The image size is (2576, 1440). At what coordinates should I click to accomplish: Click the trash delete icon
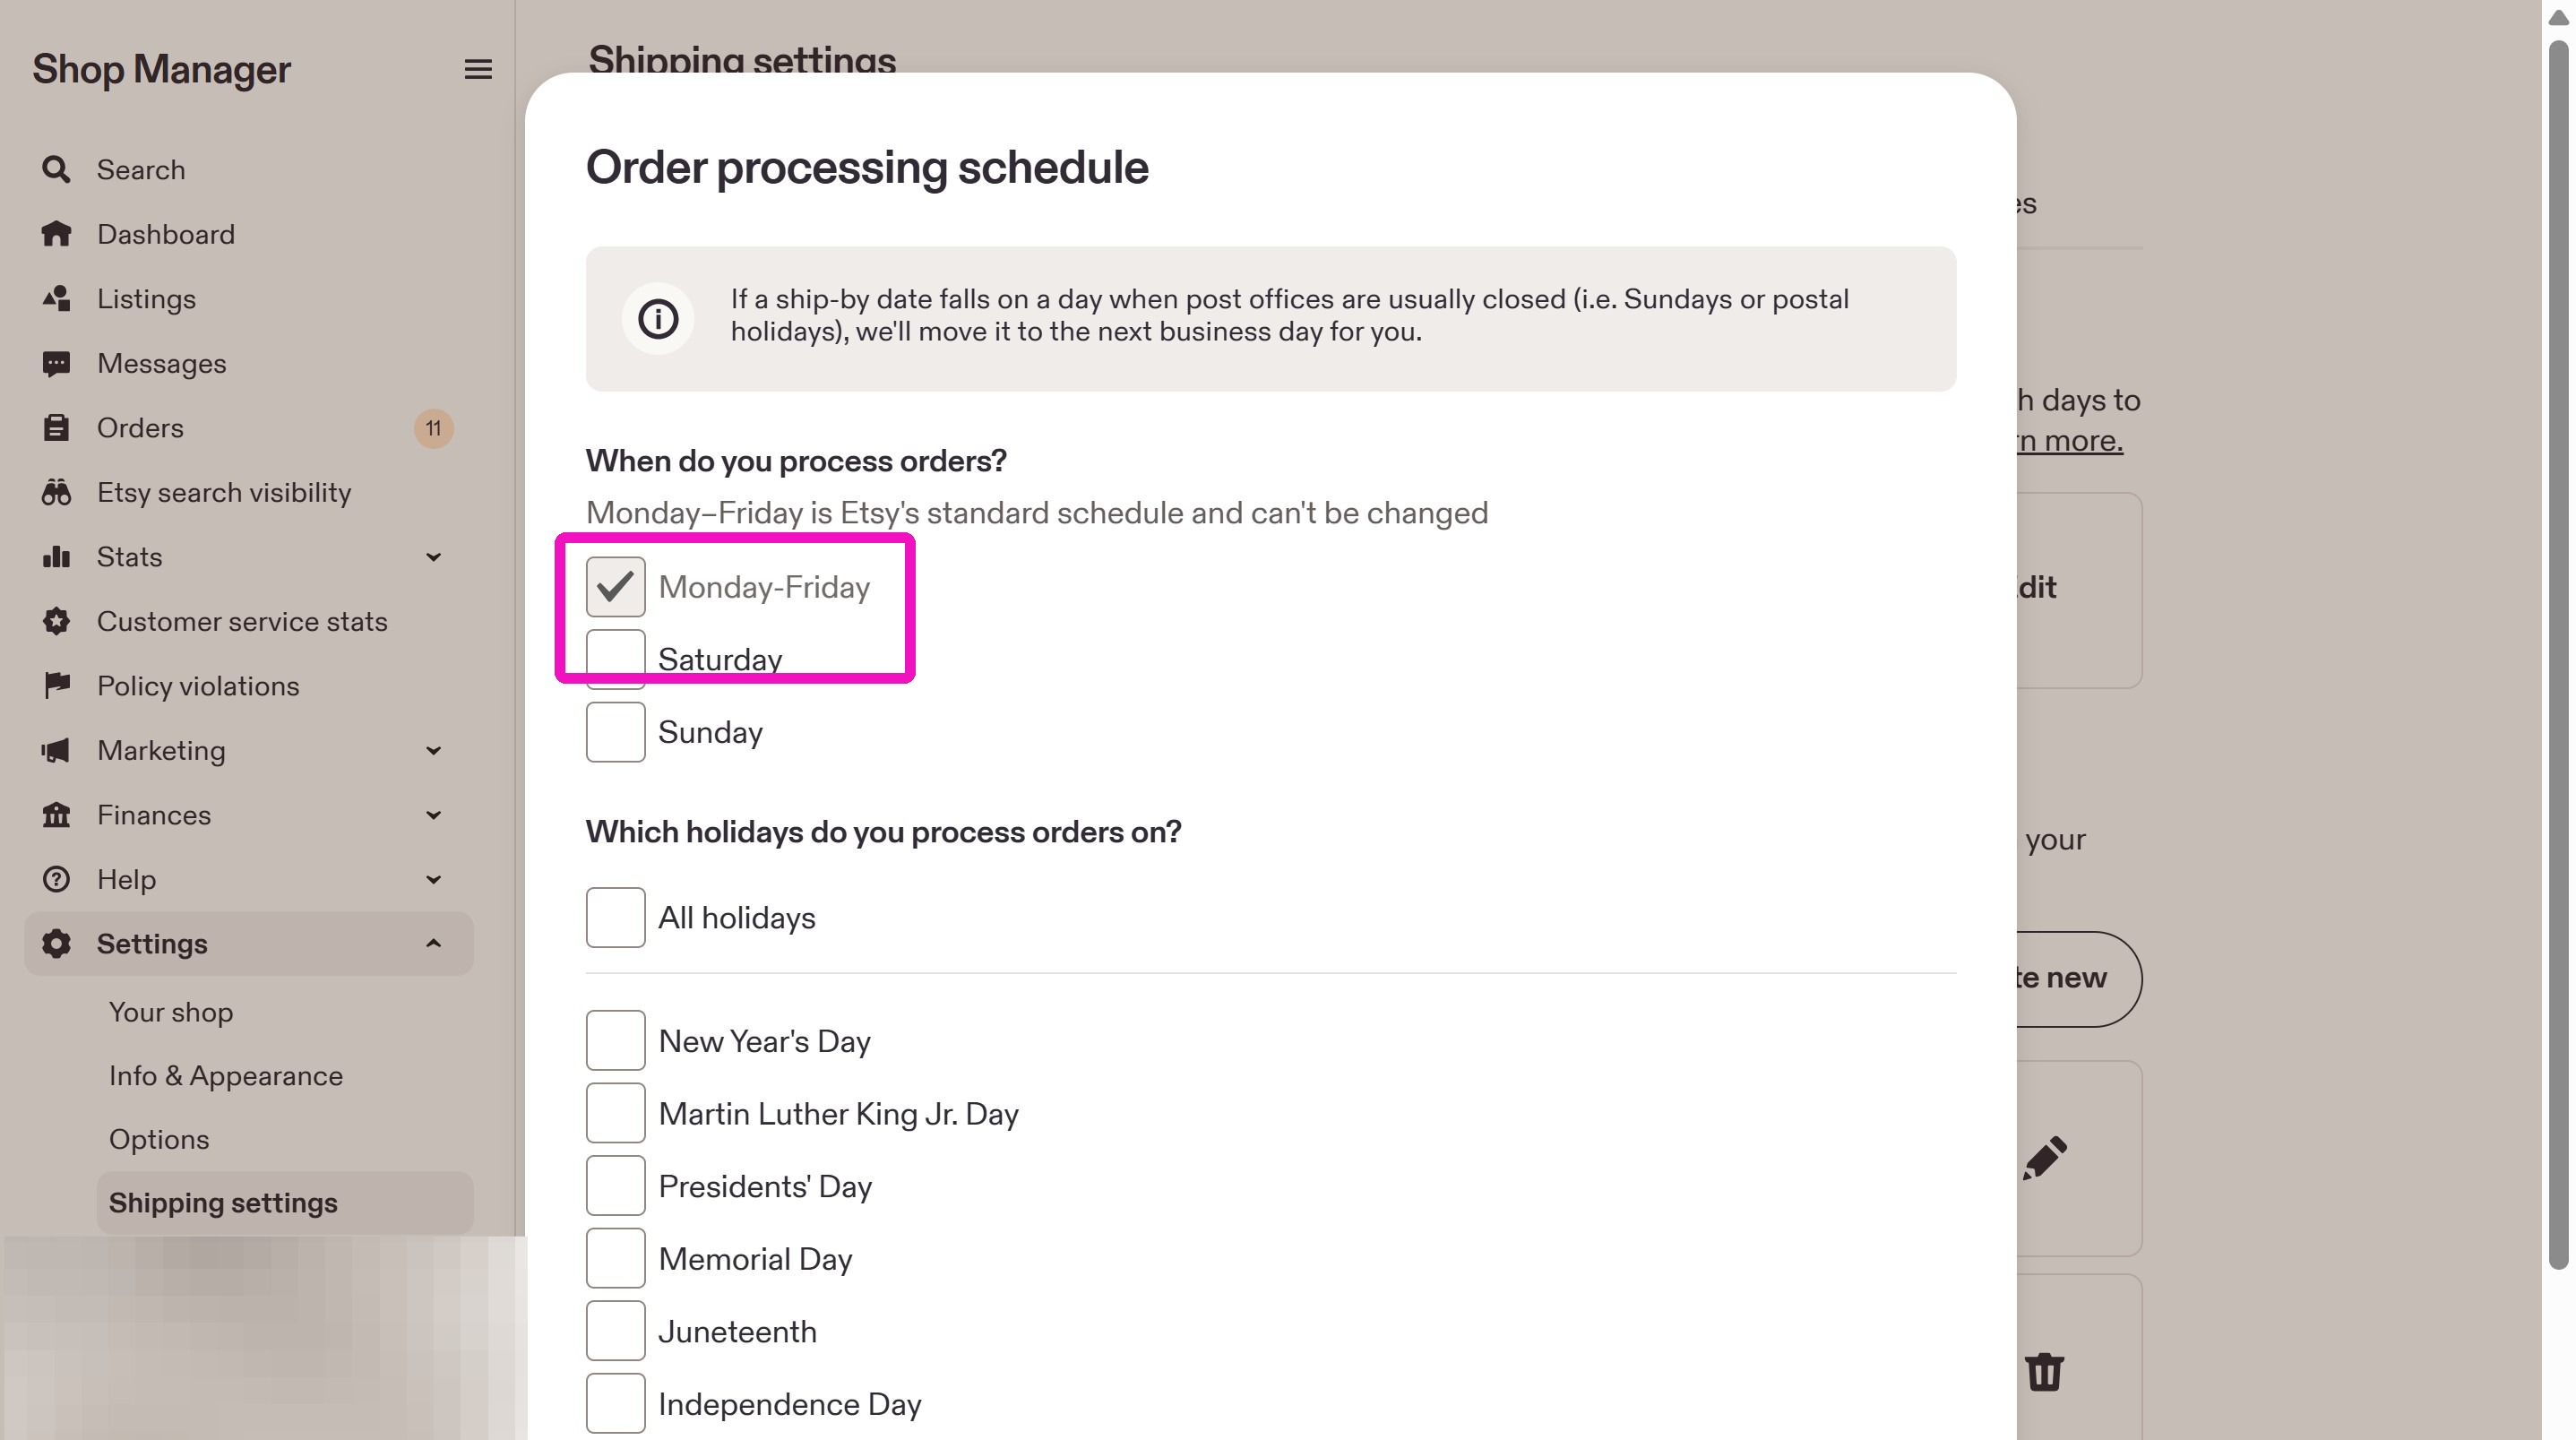(x=2044, y=1371)
